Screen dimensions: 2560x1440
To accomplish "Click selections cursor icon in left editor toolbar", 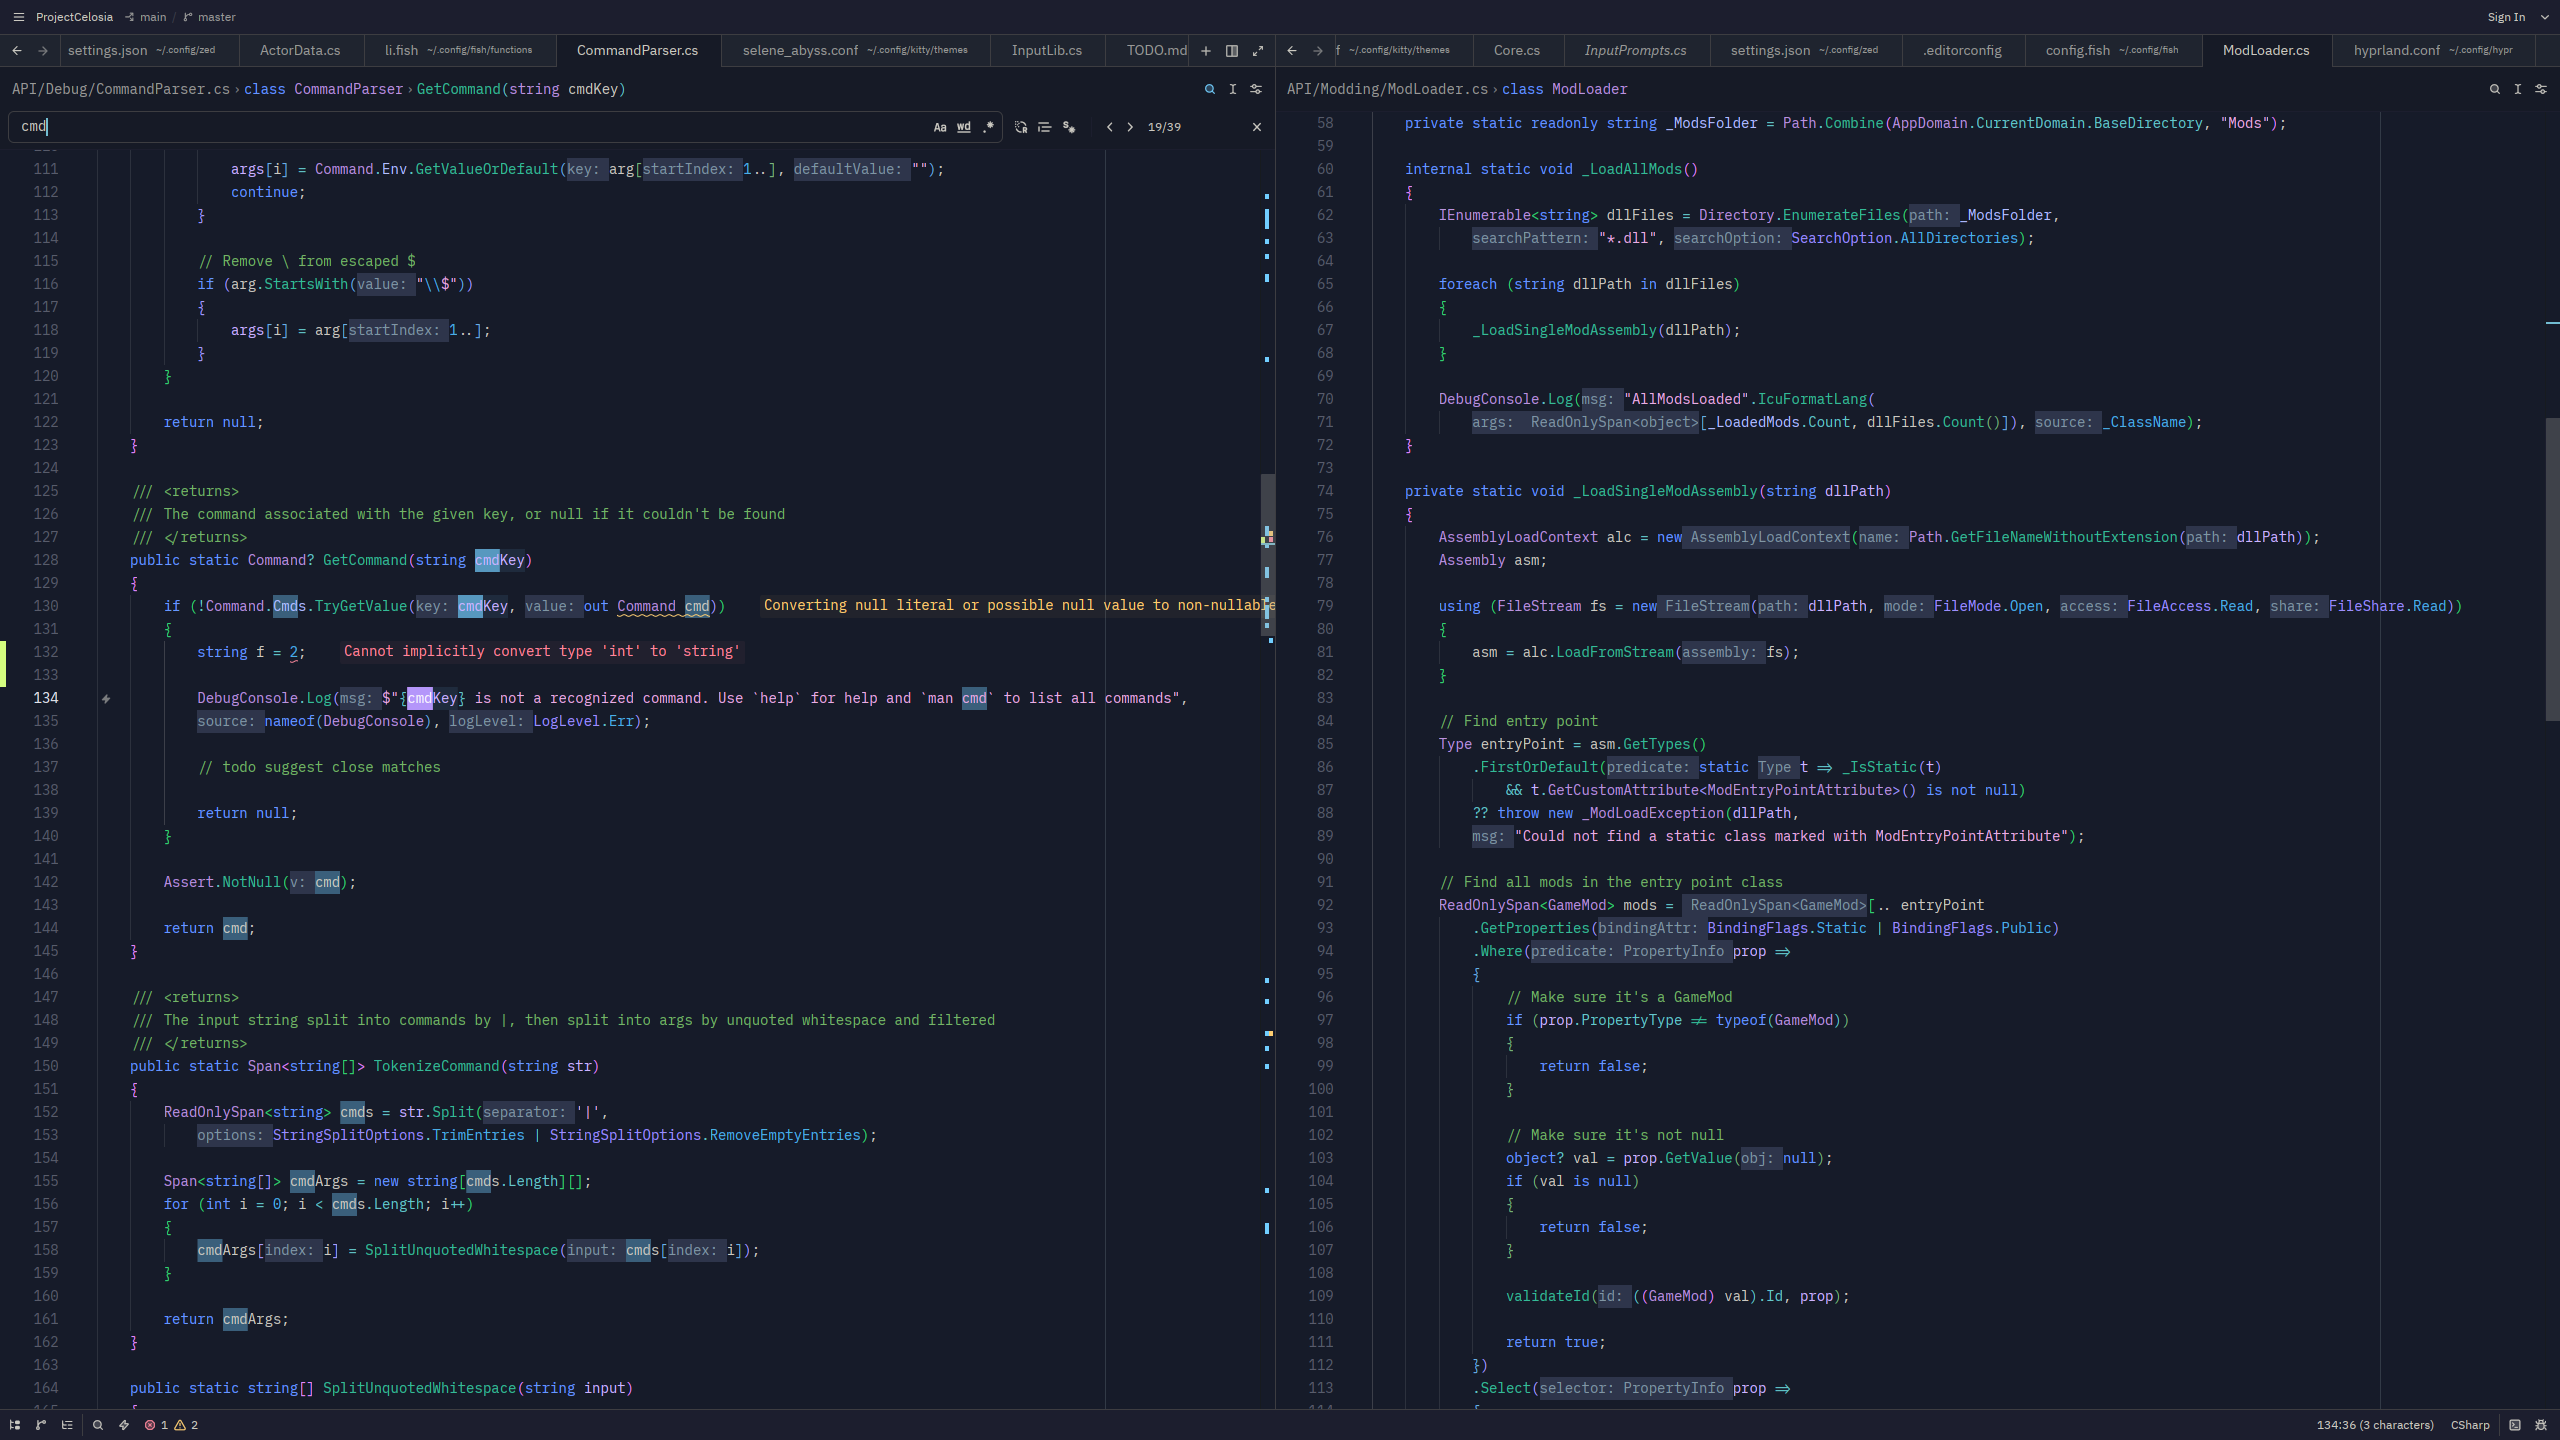I will click(1233, 89).
